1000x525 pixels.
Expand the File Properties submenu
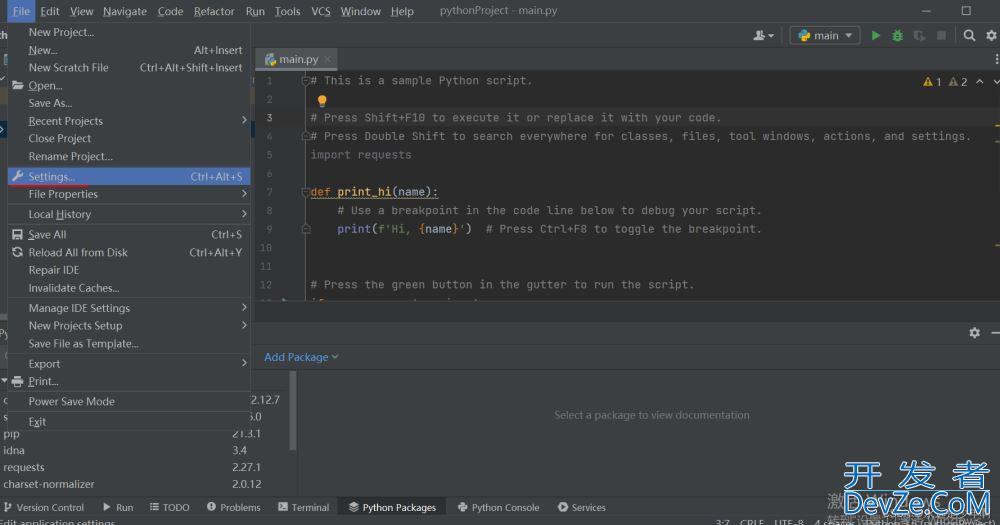tap(129, 194)
